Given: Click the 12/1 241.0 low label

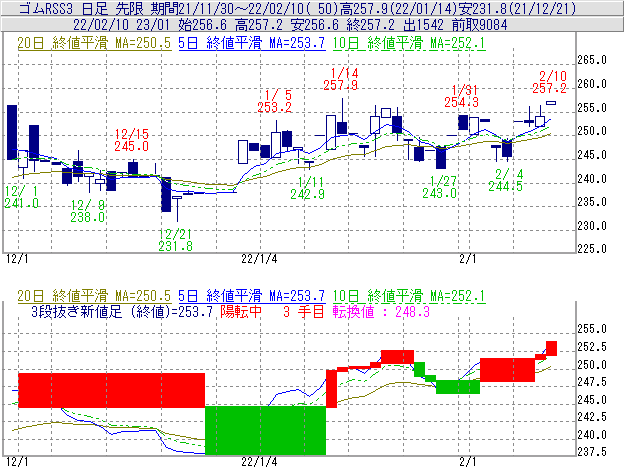Looking at the screenshot, I should pos(21,197).
